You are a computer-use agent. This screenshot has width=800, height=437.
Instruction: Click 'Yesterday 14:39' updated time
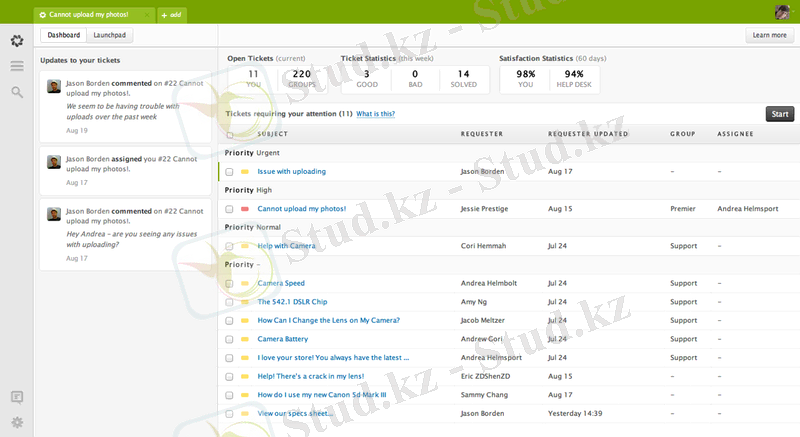click(x=575, y=414)
